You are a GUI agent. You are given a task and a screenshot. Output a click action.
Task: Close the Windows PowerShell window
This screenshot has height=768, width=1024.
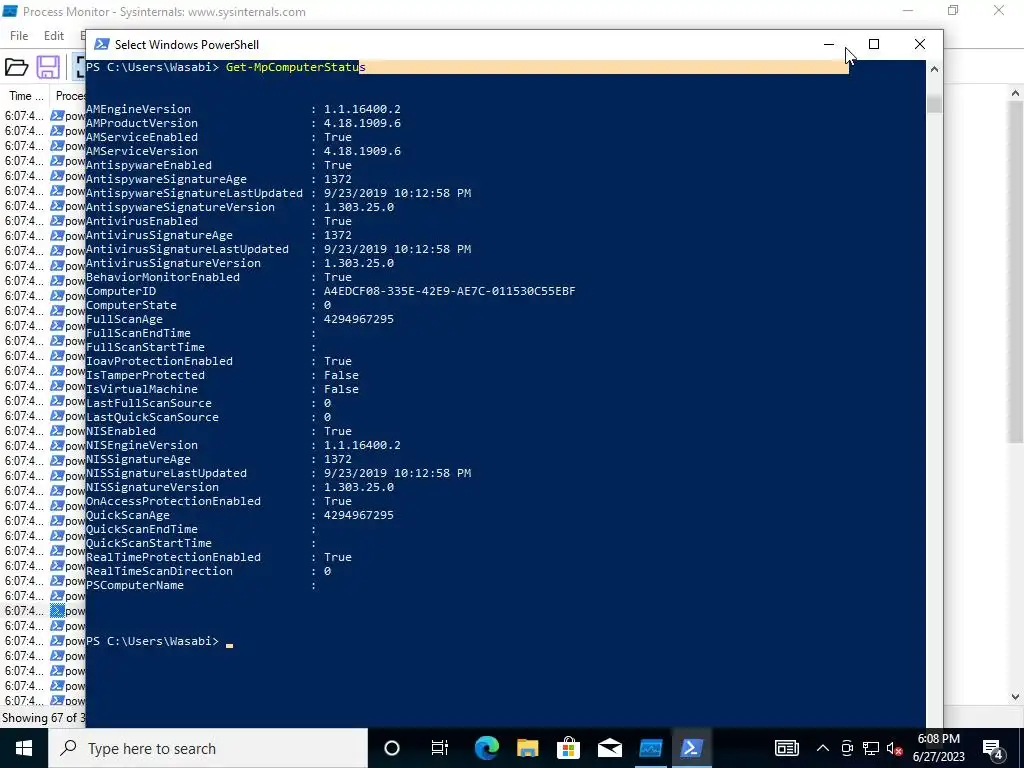coord(920,44)
